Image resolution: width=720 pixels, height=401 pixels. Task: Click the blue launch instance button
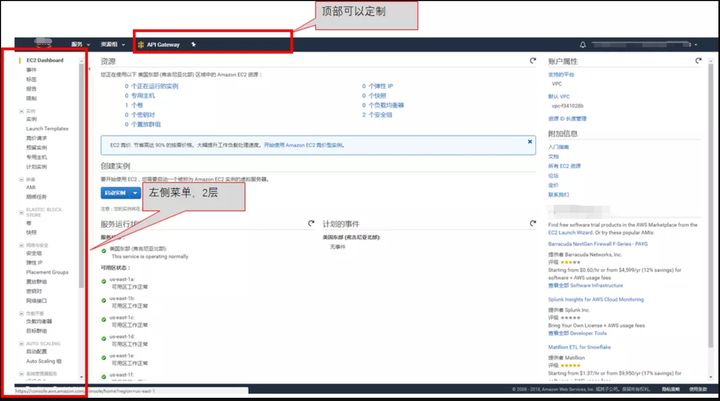(x=115, y=193)
